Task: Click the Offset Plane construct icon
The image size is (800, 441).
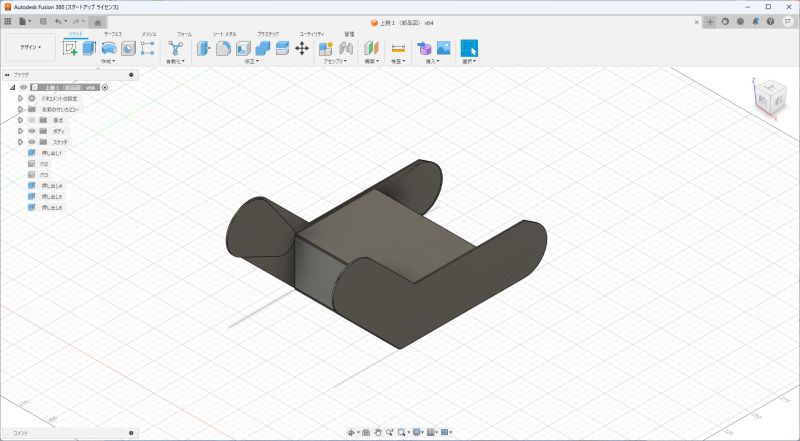Action: (372, 48)
